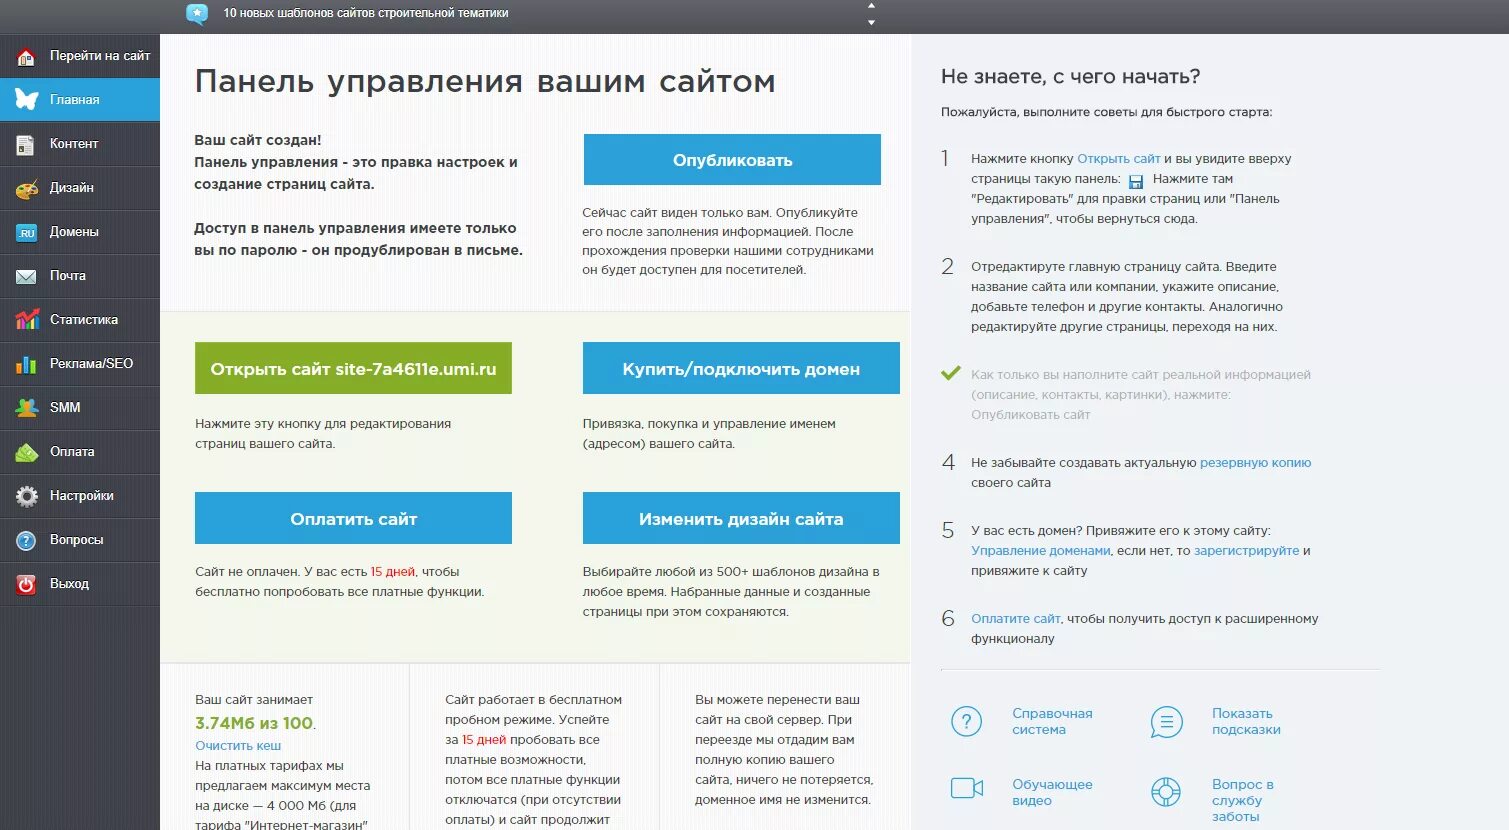Follow the Открыть сайт link in step 1
The height and width of the screenshot is (830, 1509).
point(1118,159)
